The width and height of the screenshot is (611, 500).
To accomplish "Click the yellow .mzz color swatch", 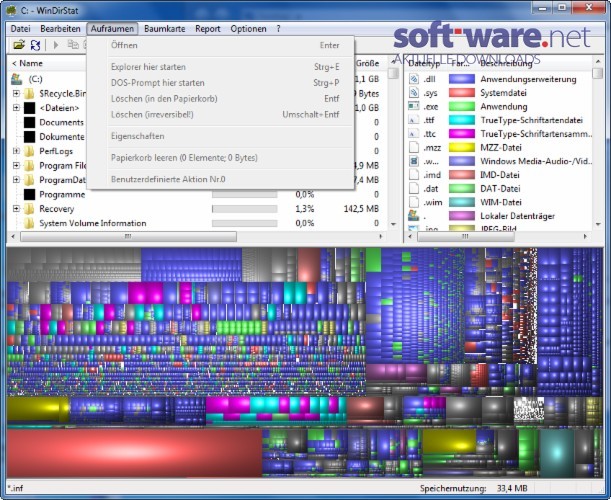I will (462, 147).
